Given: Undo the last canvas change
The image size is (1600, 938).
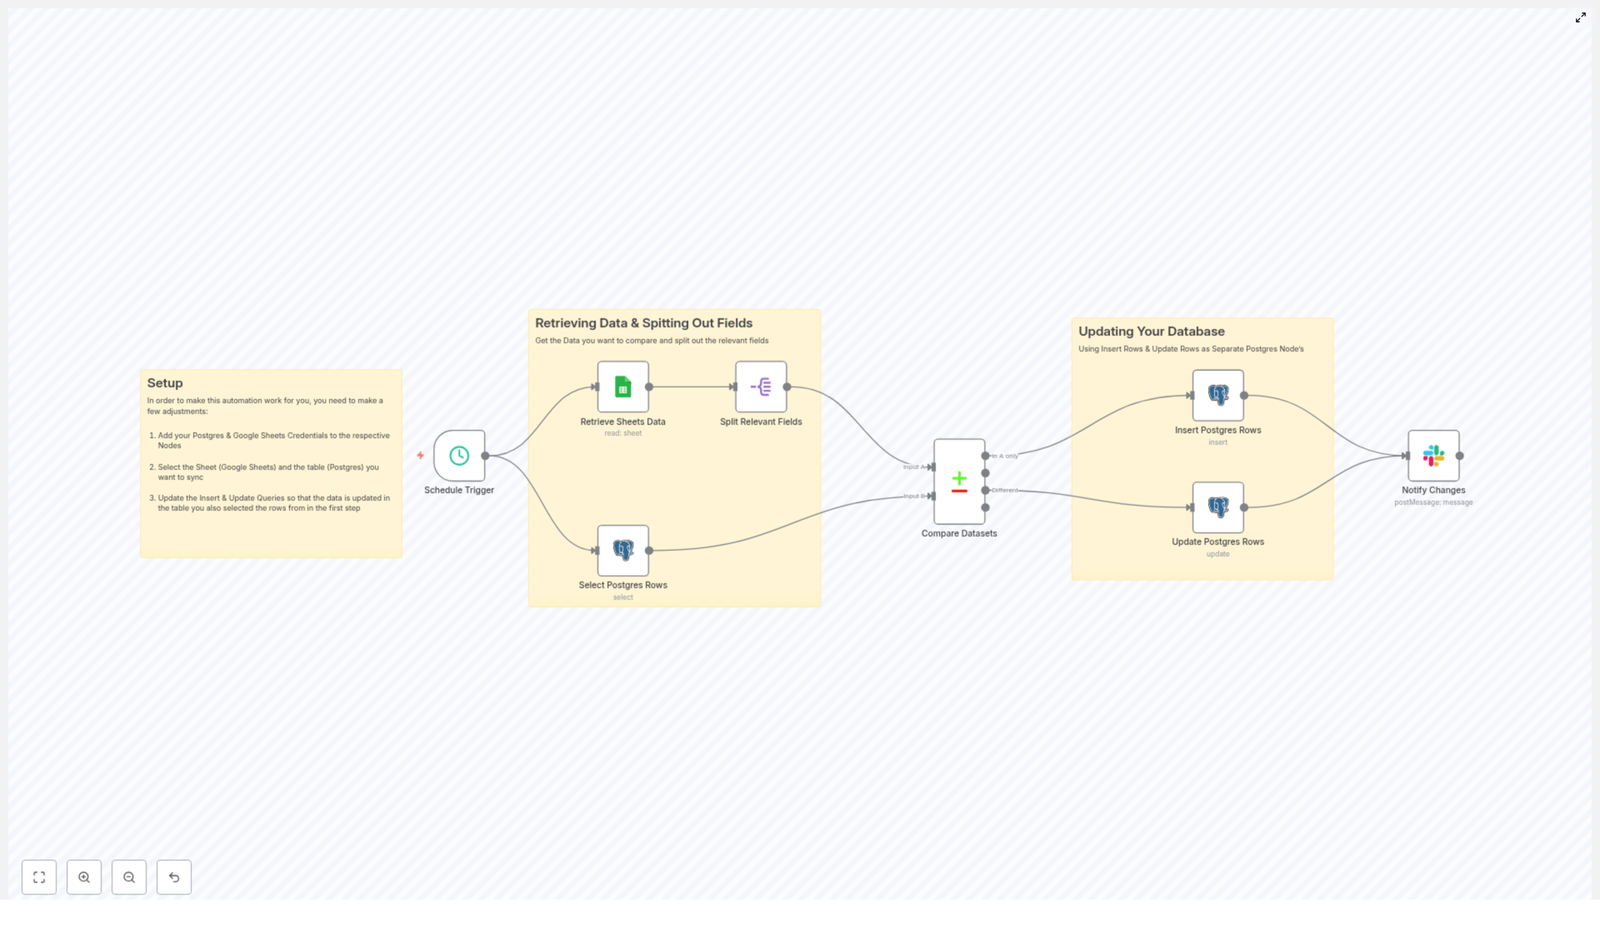Looking at the screenshot, I should coord(174,877).
